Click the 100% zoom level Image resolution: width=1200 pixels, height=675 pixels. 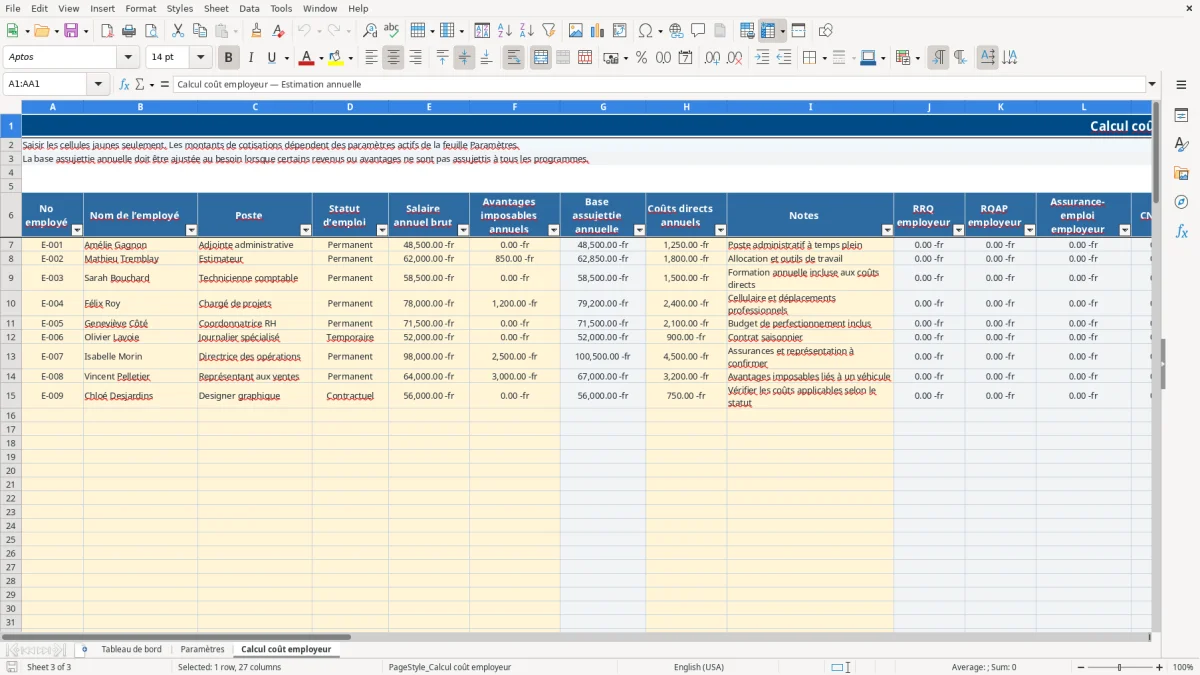1183,667
